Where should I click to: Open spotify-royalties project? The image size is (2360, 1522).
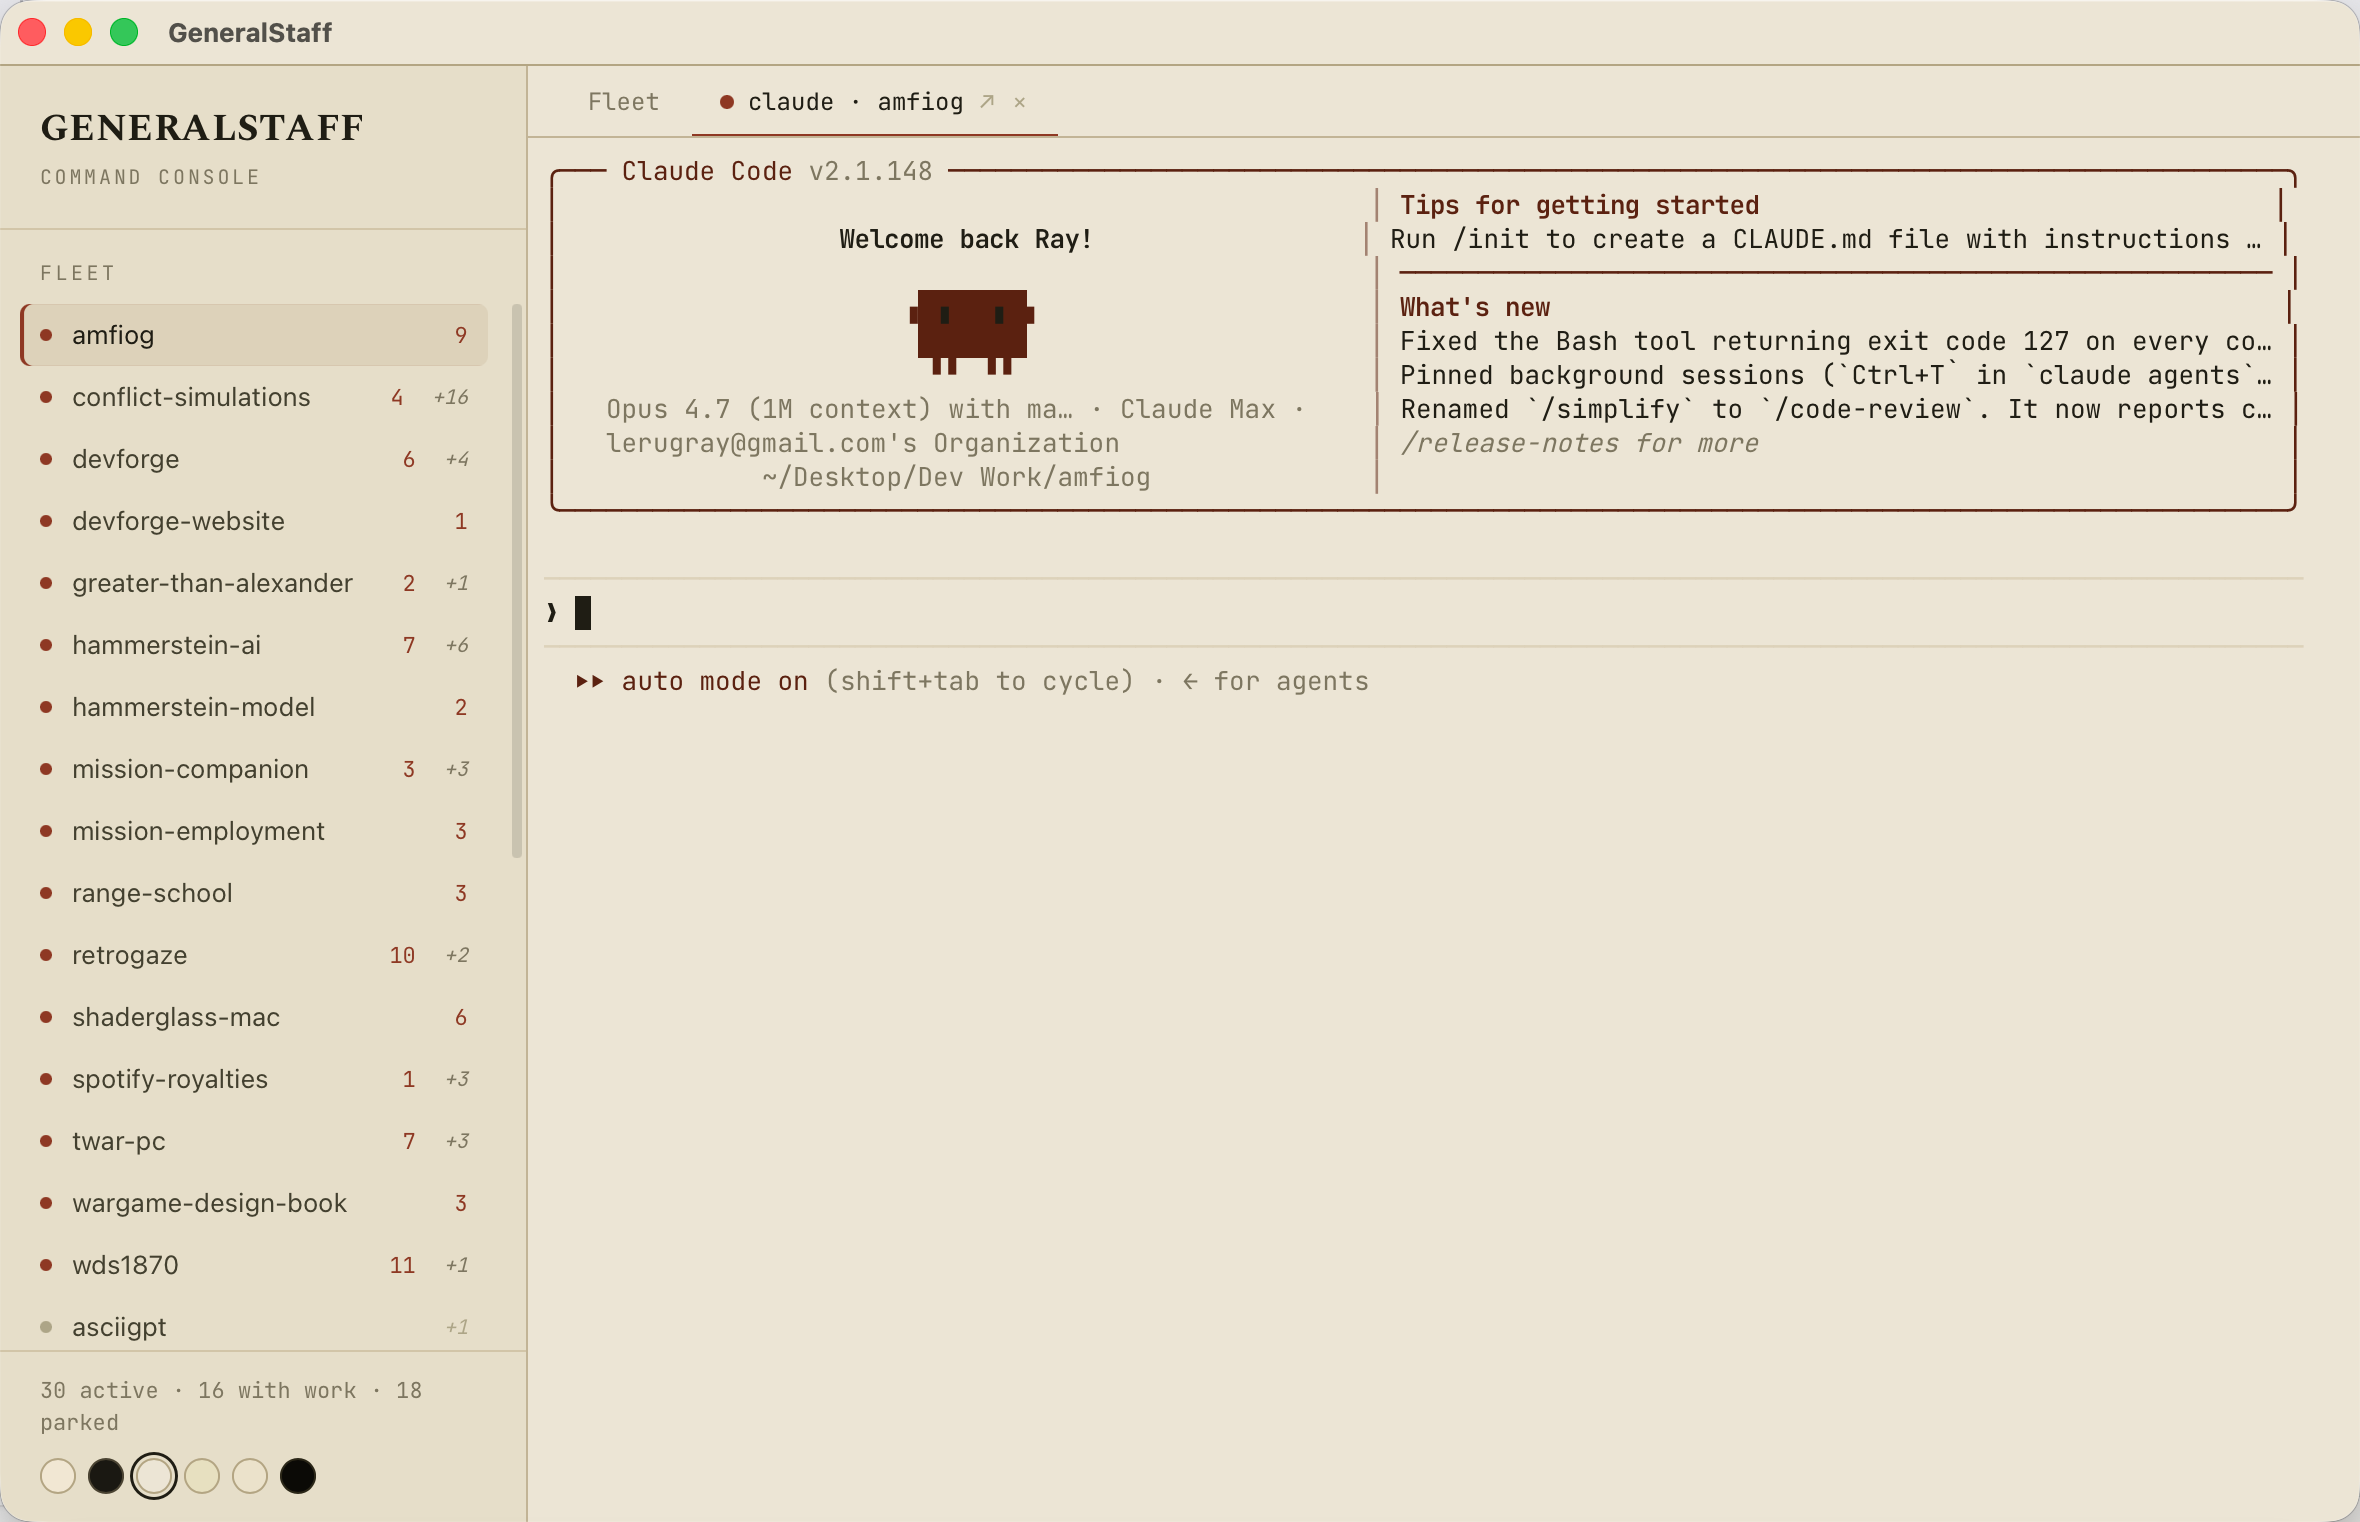(x=254, y=1079)
